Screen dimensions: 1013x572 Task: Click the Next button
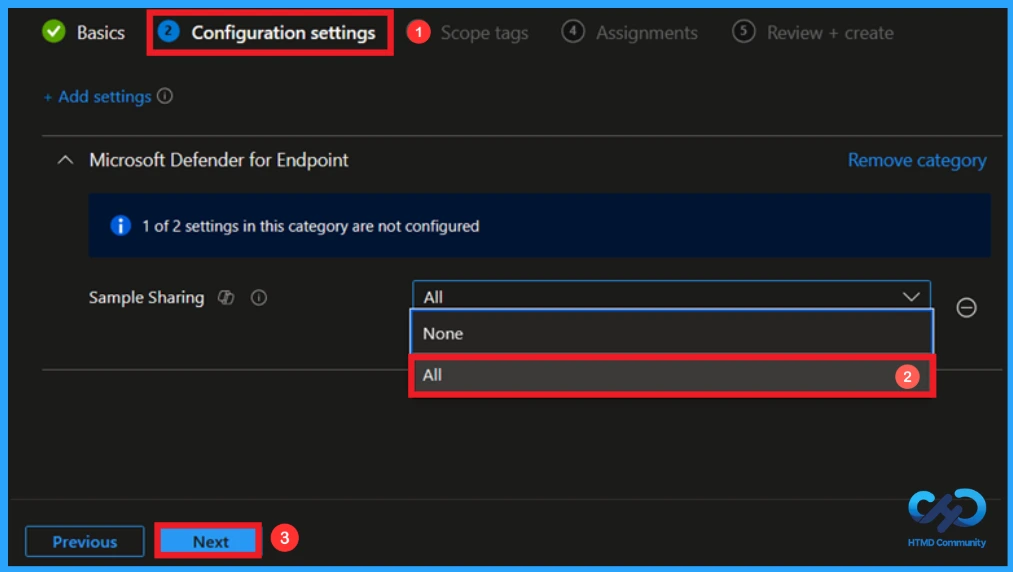(208, 541)
